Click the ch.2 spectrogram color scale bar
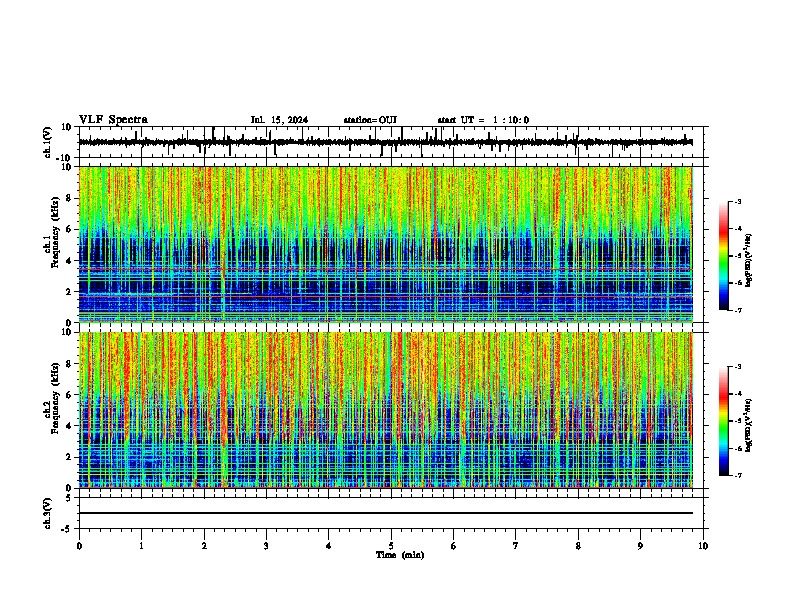This screenshot has height=612, width=792. [x=724, y=421]
